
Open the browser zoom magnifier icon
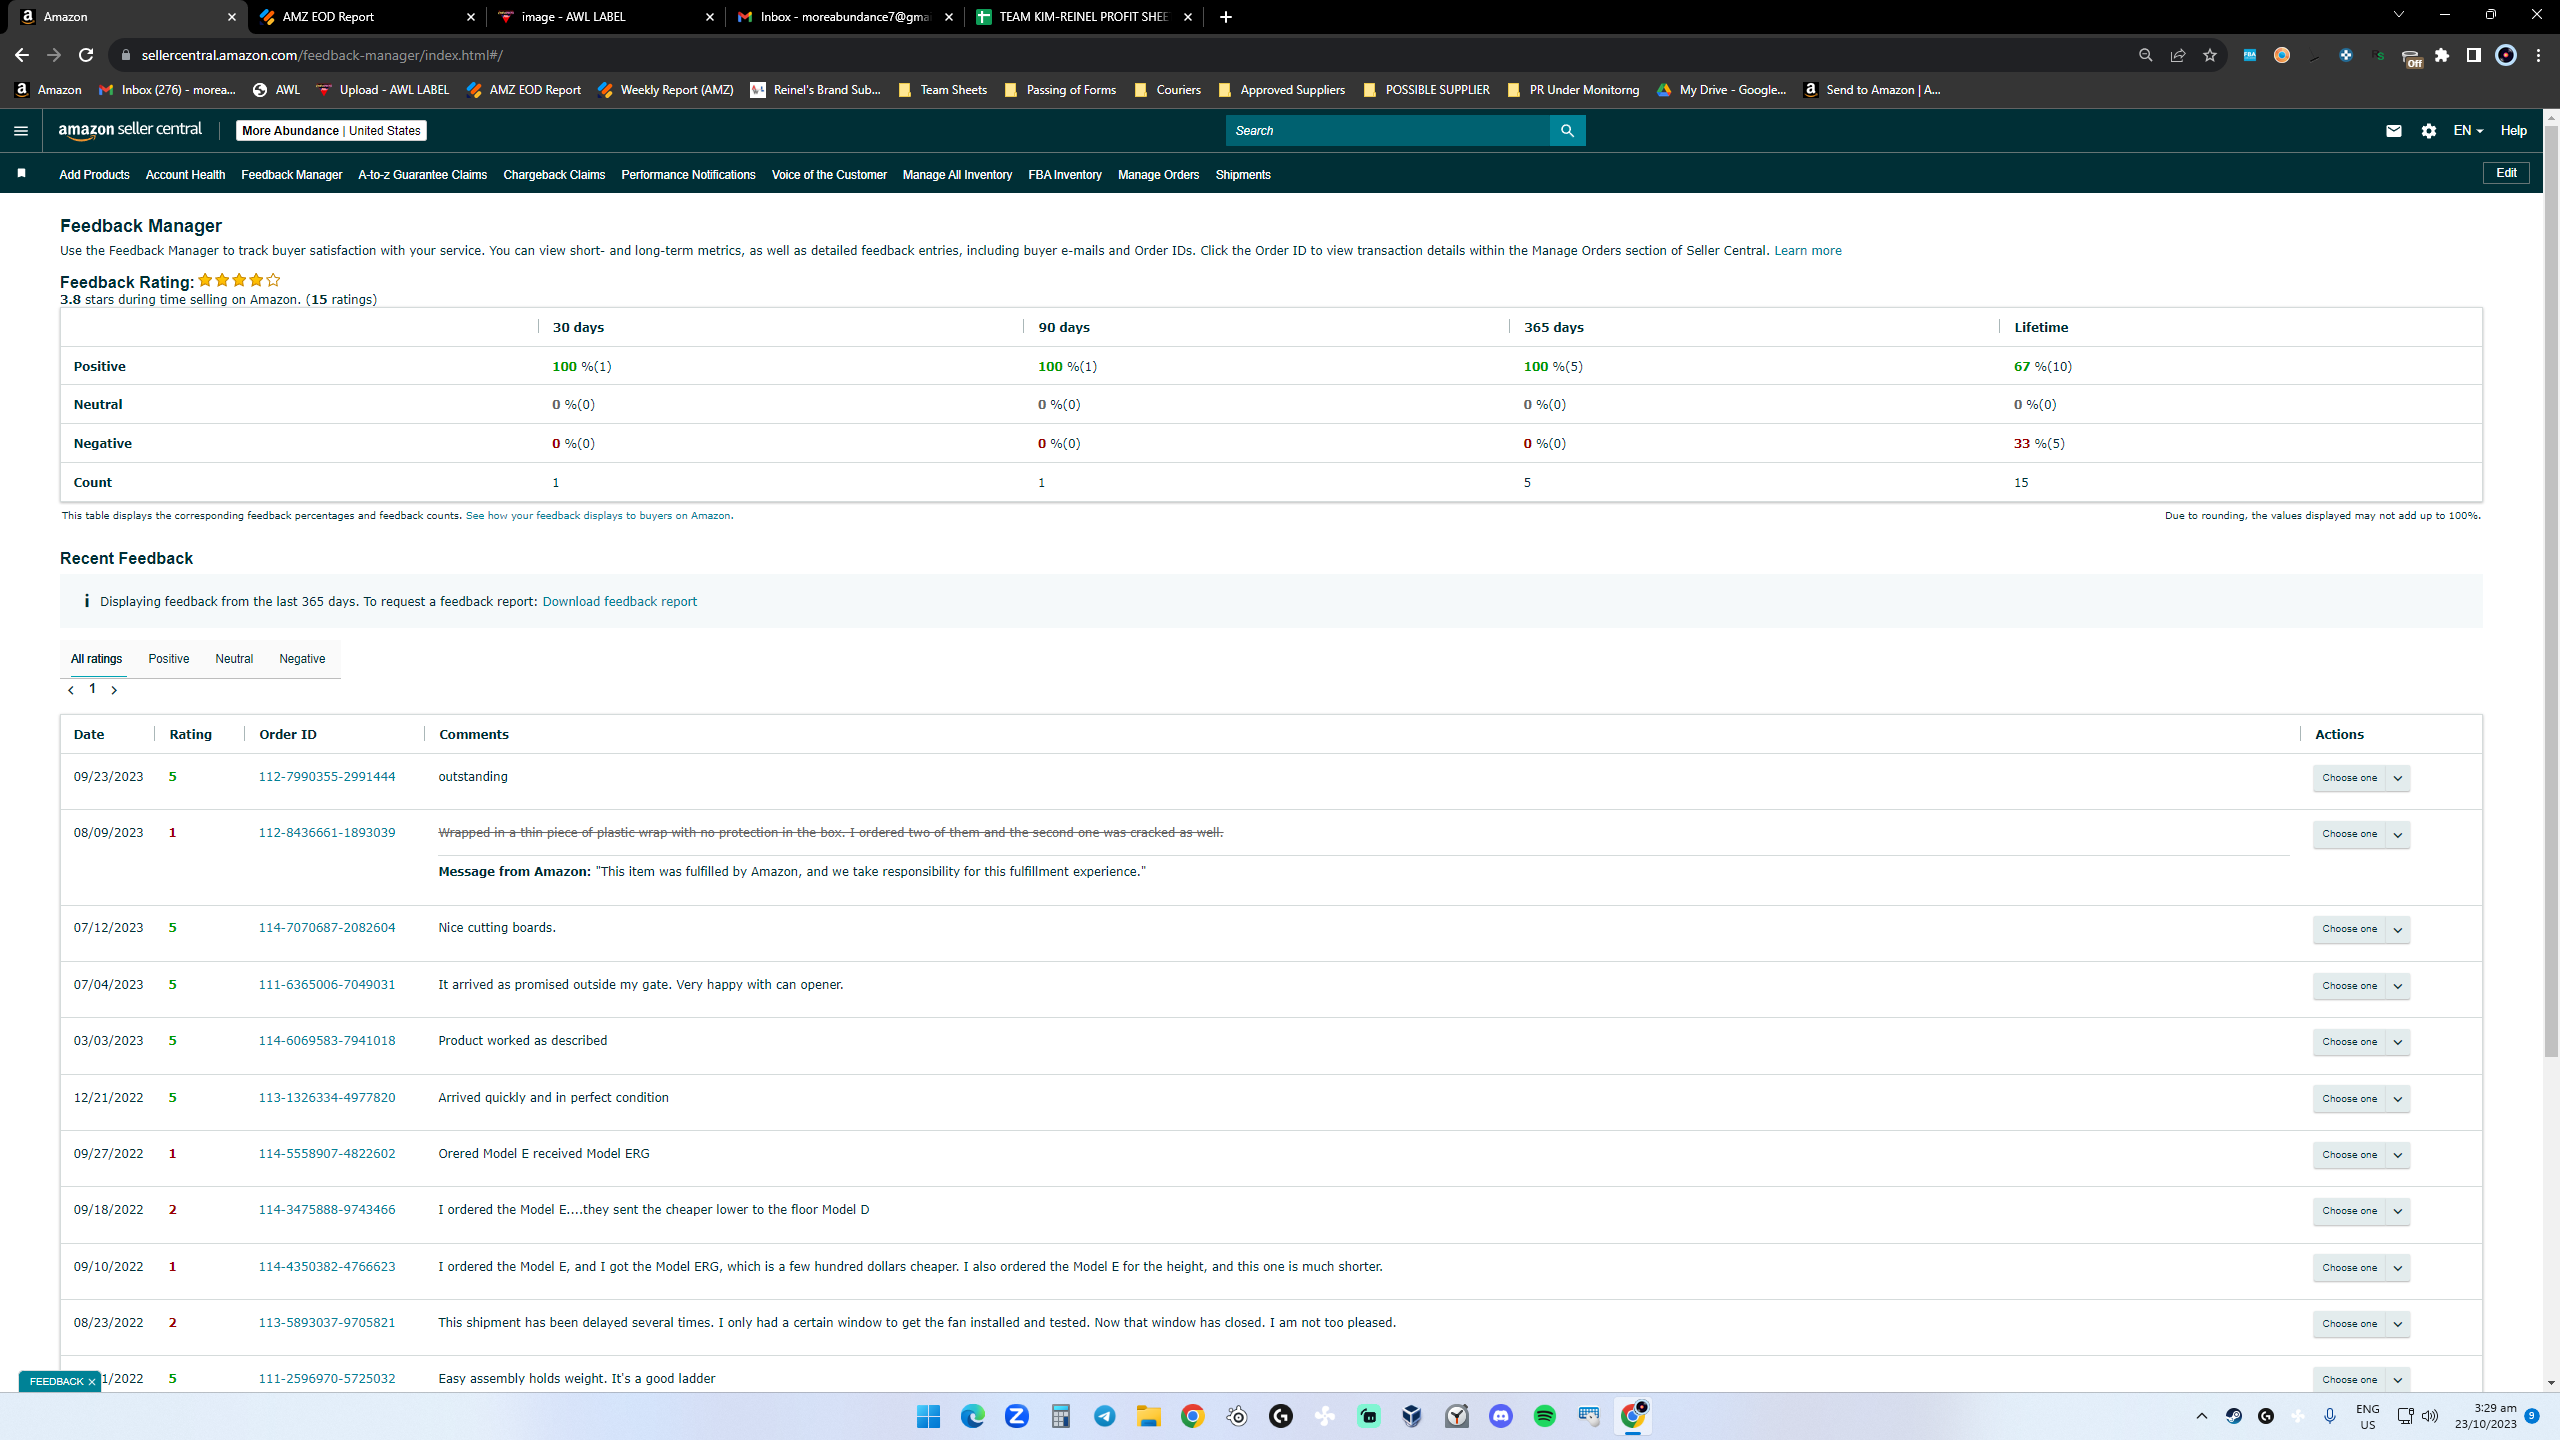tap(2145, 55)
